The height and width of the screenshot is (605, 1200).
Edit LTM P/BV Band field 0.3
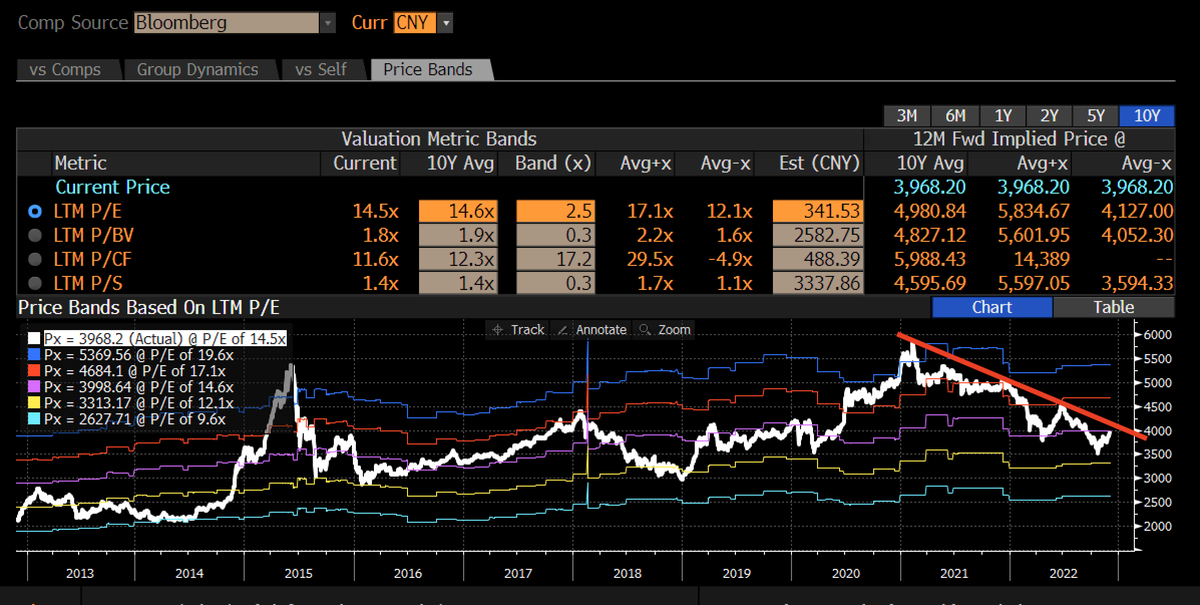click(555, 236)
